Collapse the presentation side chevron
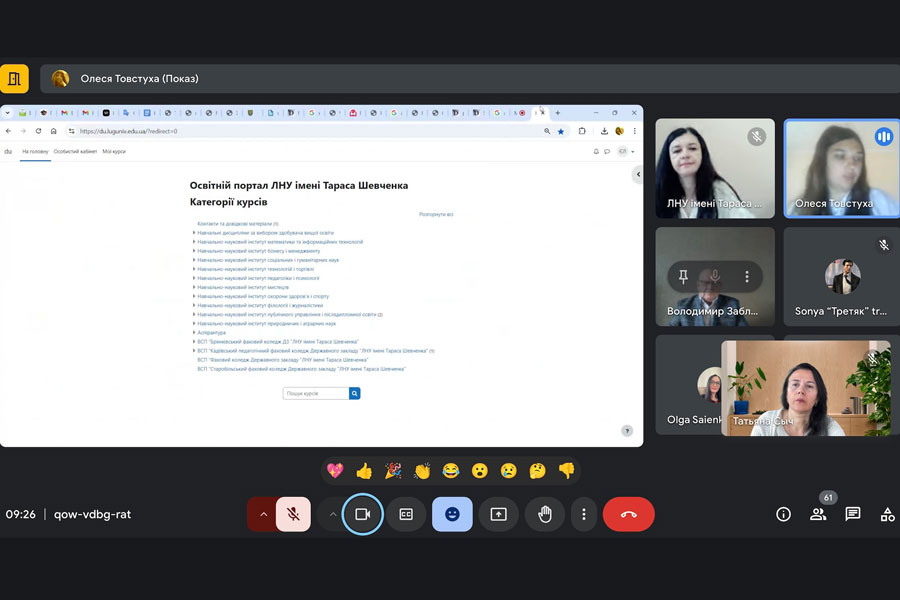 click(638, 175)
